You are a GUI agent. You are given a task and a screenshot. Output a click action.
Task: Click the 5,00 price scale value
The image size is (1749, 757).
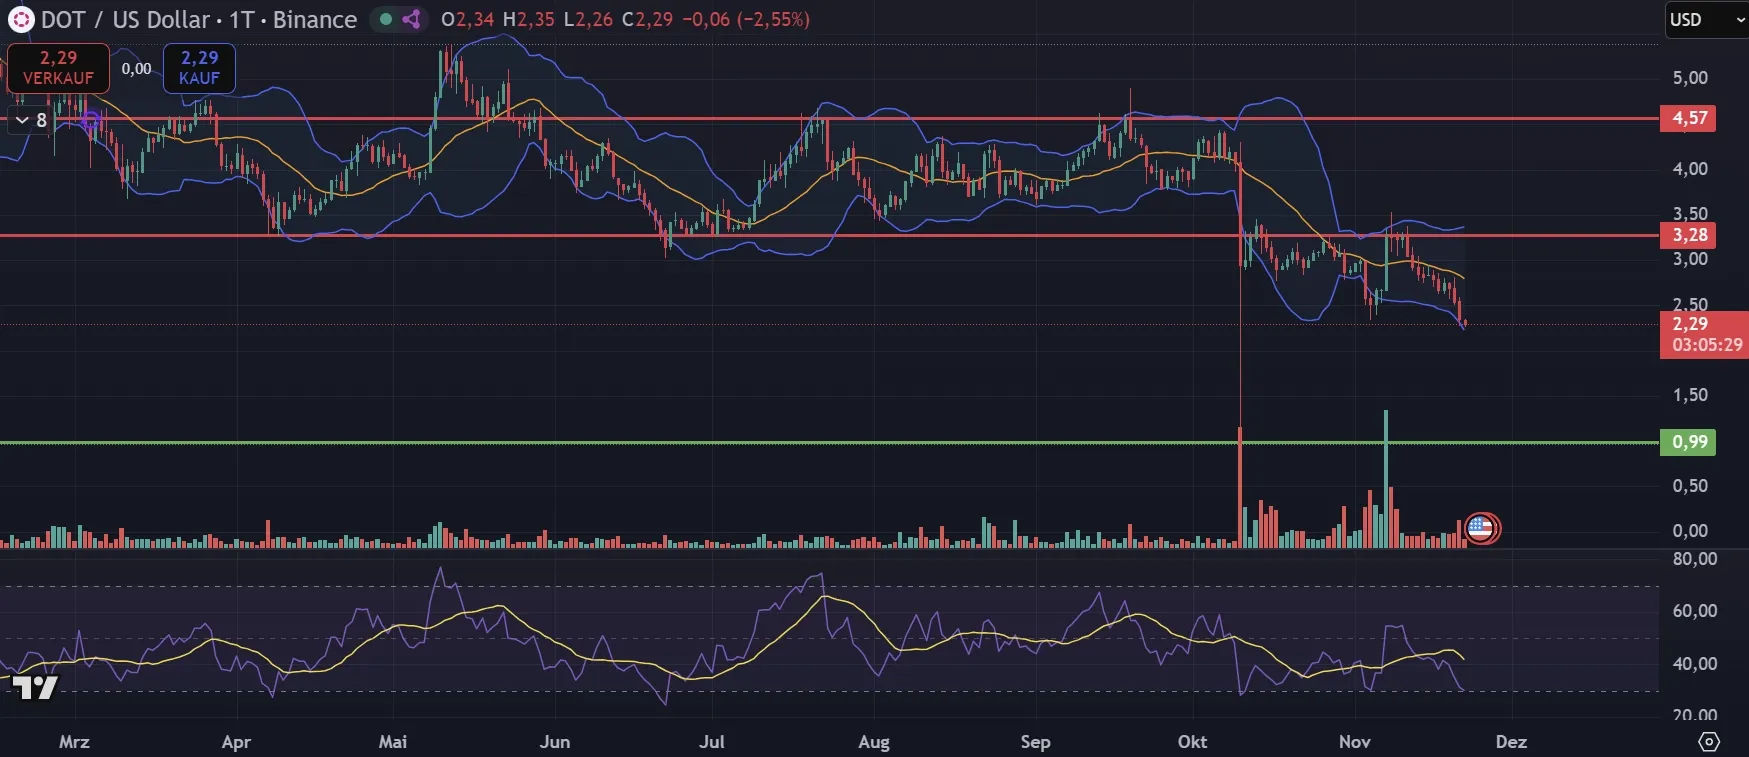point(1690,77)
